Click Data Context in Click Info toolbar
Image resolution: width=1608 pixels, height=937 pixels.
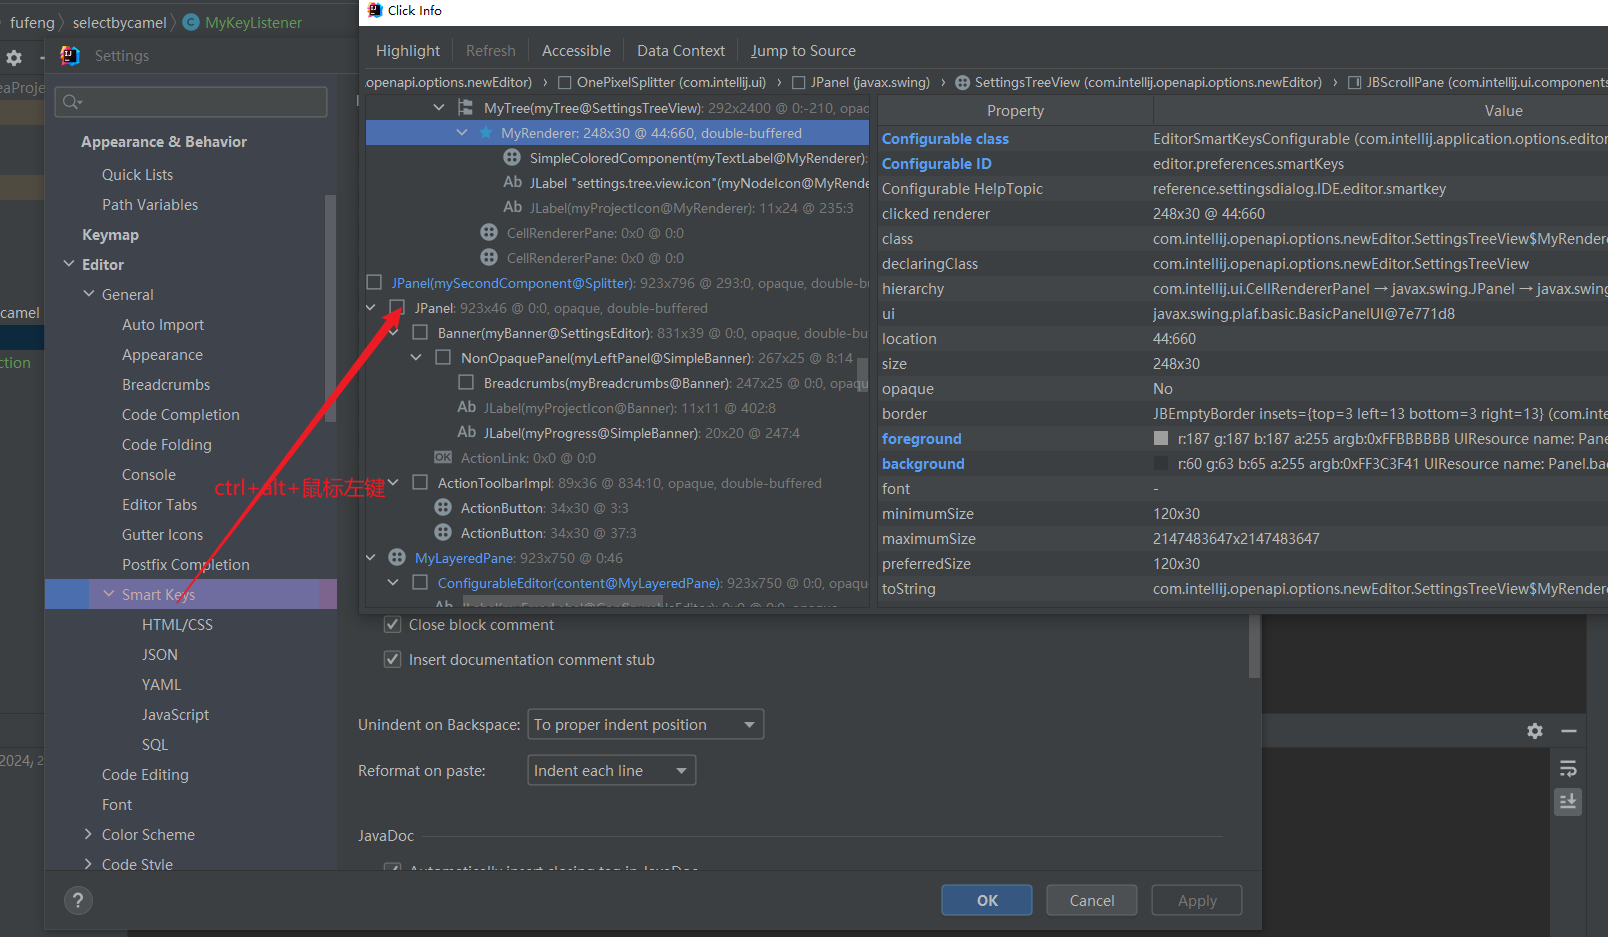coord(680,51)
